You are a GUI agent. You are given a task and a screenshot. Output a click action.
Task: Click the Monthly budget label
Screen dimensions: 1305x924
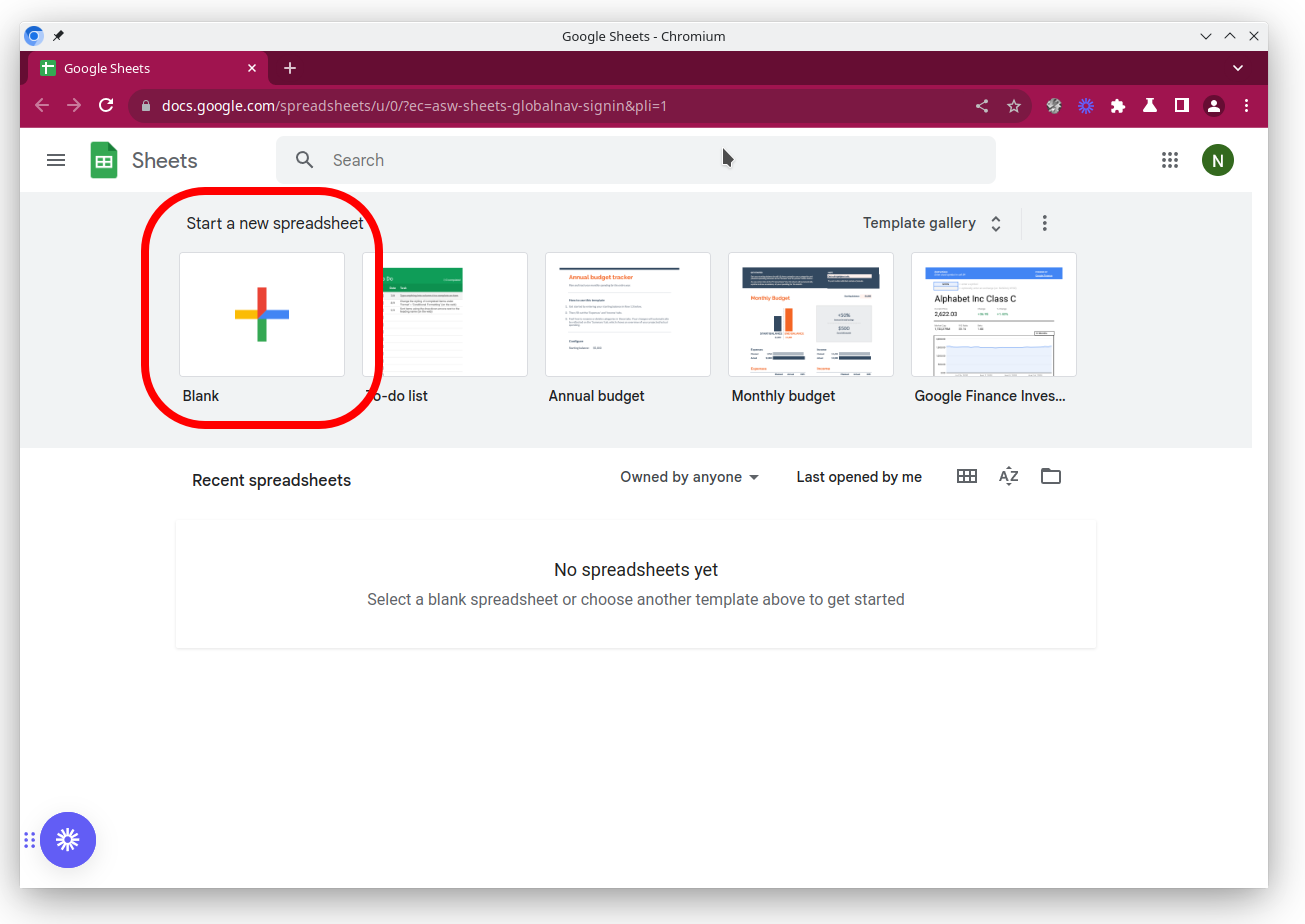tap(783, 396)
